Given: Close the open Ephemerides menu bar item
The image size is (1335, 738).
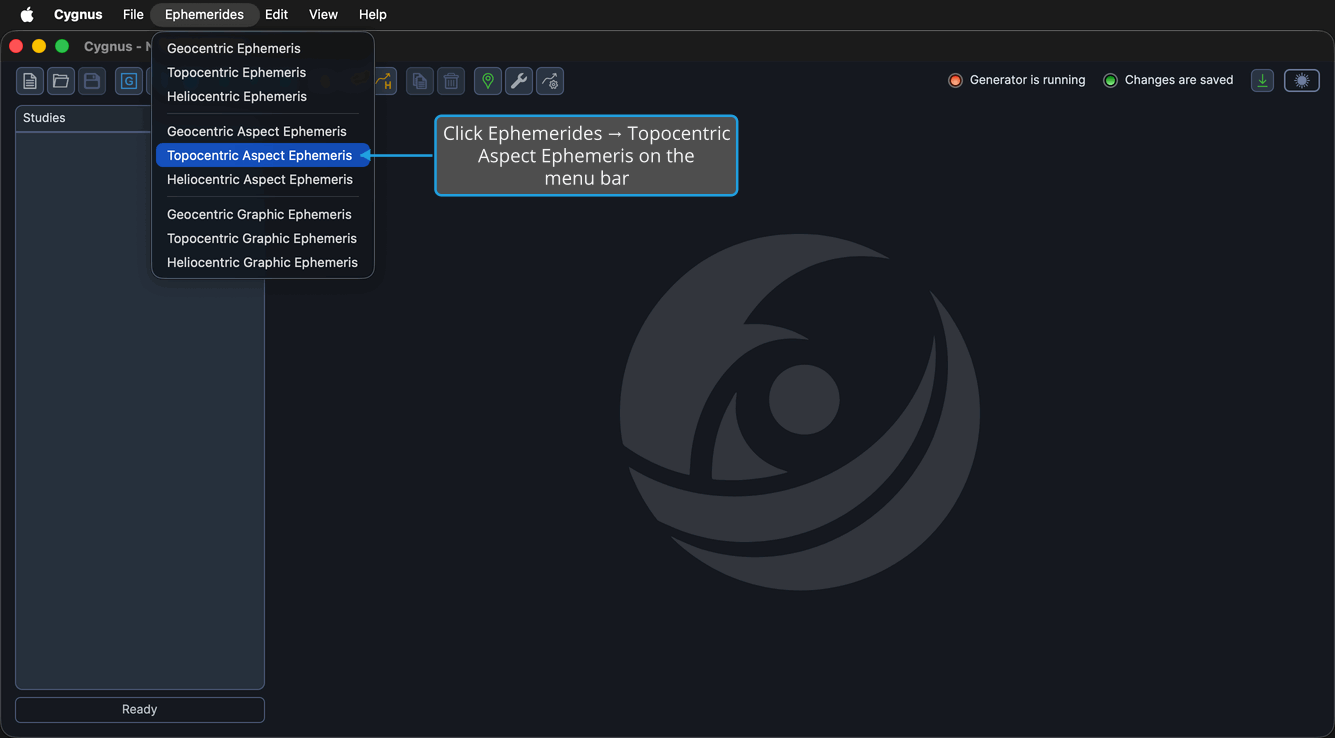Looking at the screenshot, I should pyautogui.click(x=204, y=14).
